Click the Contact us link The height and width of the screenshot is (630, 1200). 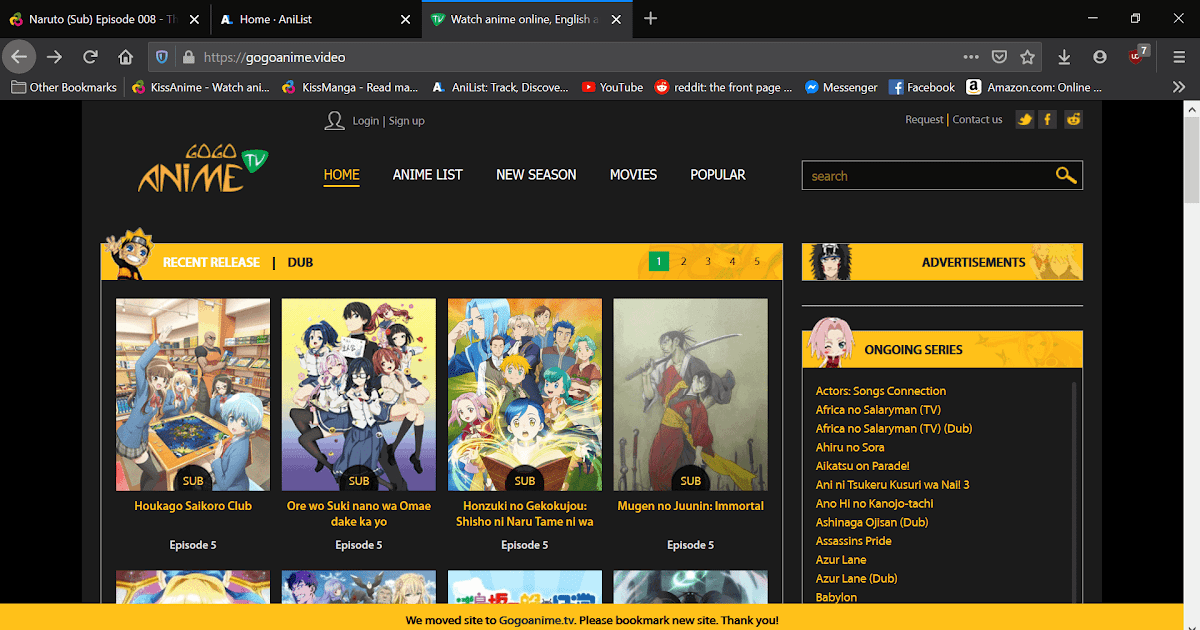coord(977,119)
